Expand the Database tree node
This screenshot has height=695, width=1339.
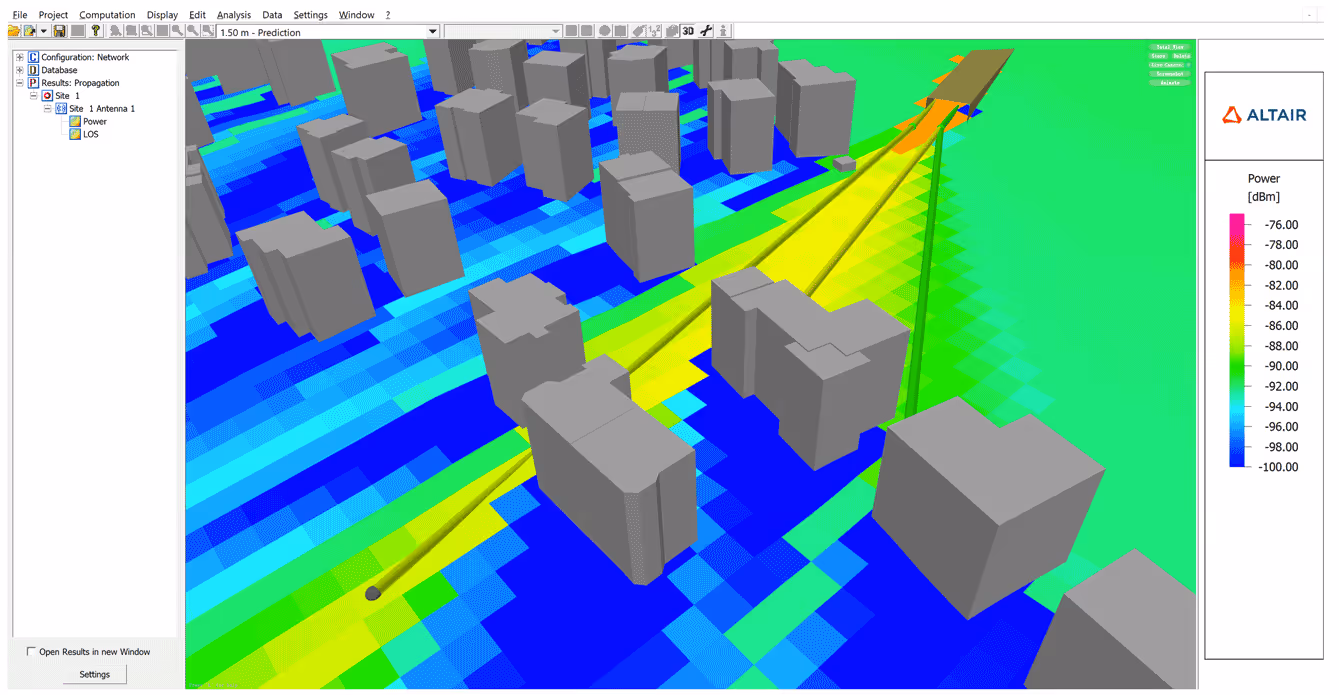pos(19,71)
